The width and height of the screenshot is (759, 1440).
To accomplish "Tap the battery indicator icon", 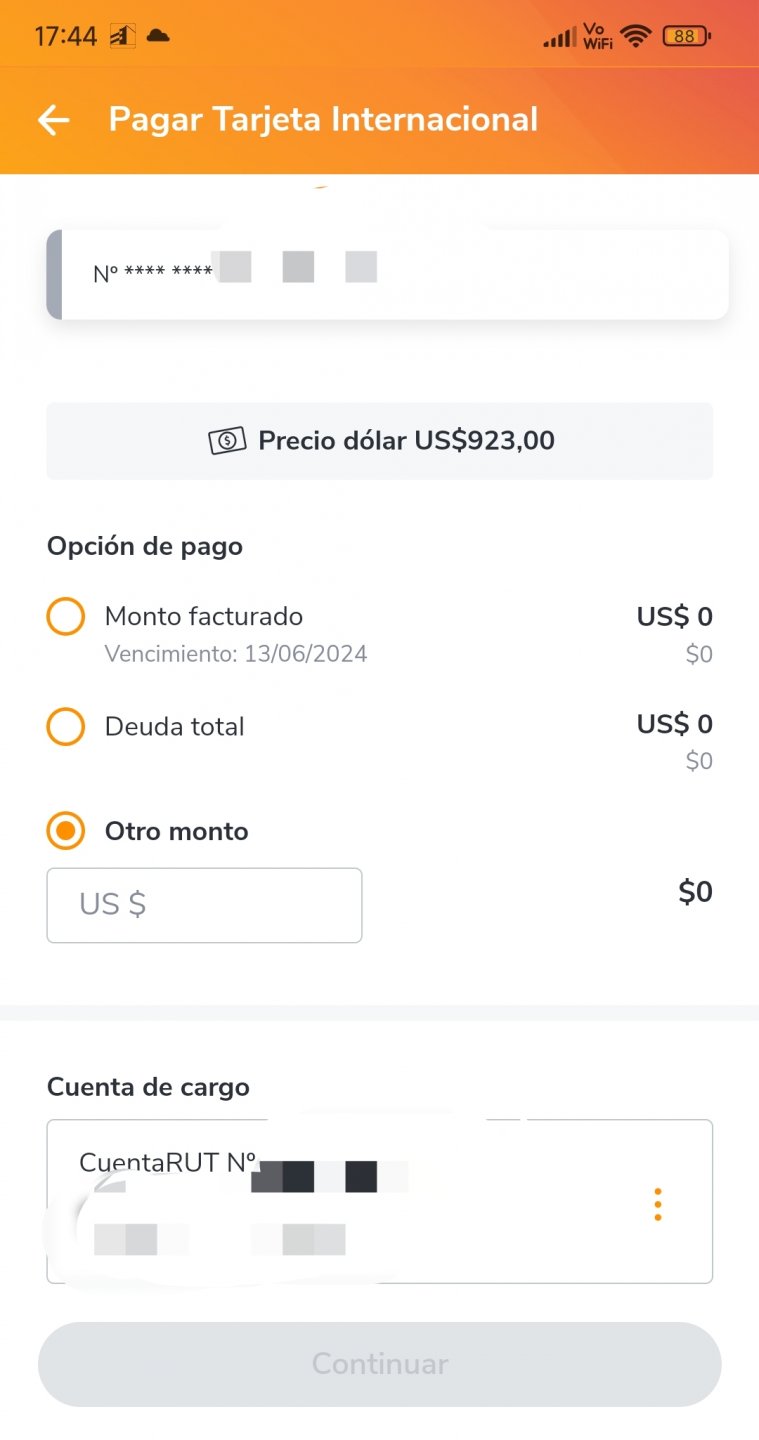I will 686,37.
